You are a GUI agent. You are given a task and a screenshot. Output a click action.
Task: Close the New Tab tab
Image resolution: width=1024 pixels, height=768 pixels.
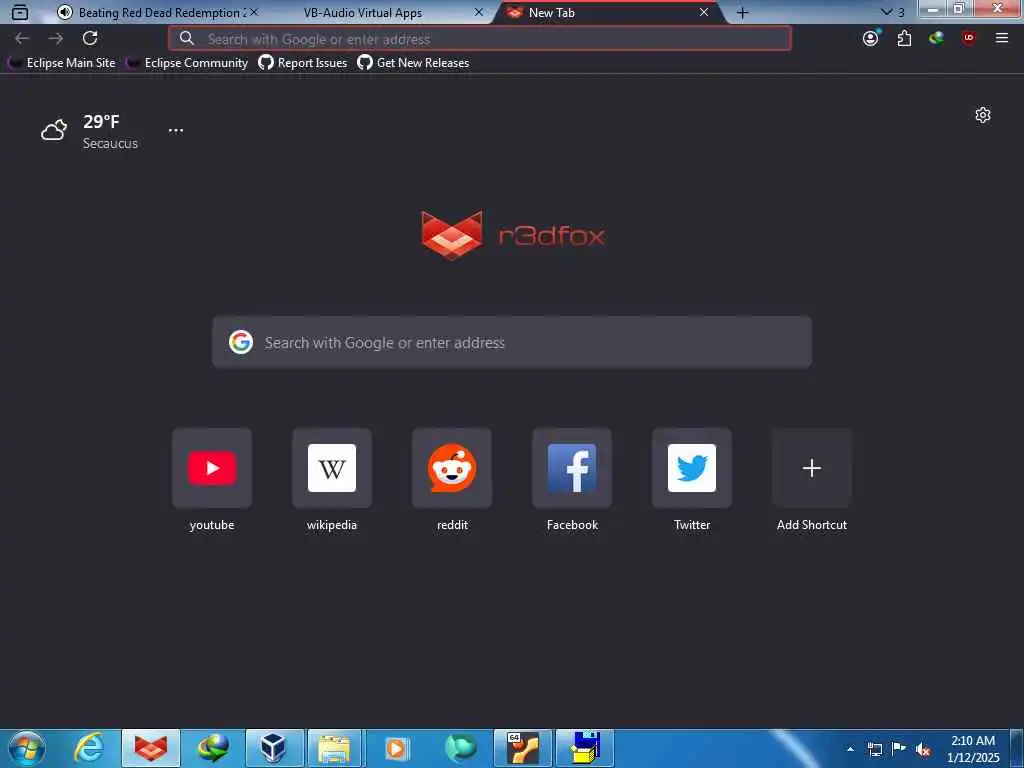pos(704,12)
